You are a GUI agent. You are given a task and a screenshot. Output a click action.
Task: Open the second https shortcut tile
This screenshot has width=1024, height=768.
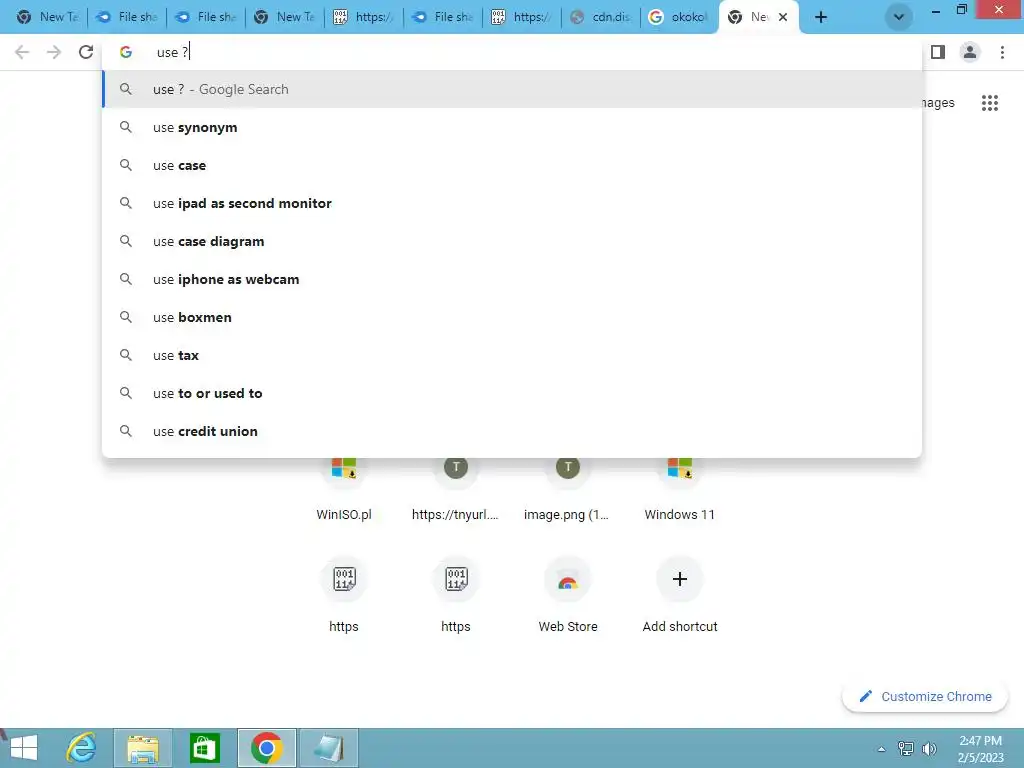(x=455, y=594)
